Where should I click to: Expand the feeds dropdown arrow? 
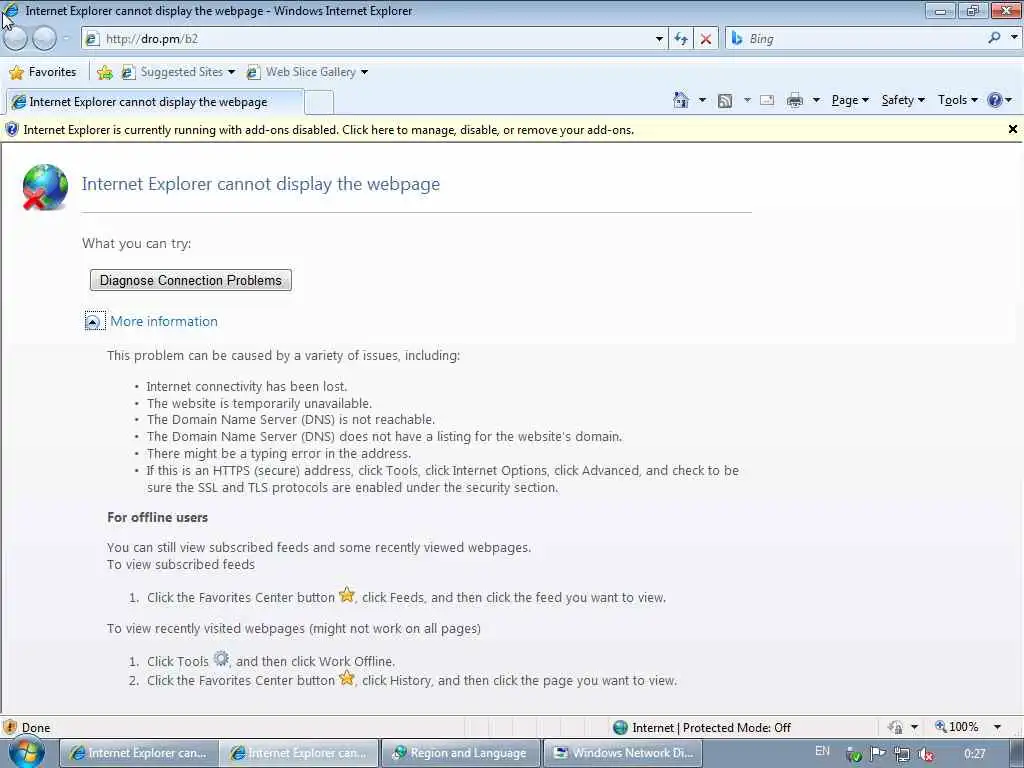click(746, 100)
